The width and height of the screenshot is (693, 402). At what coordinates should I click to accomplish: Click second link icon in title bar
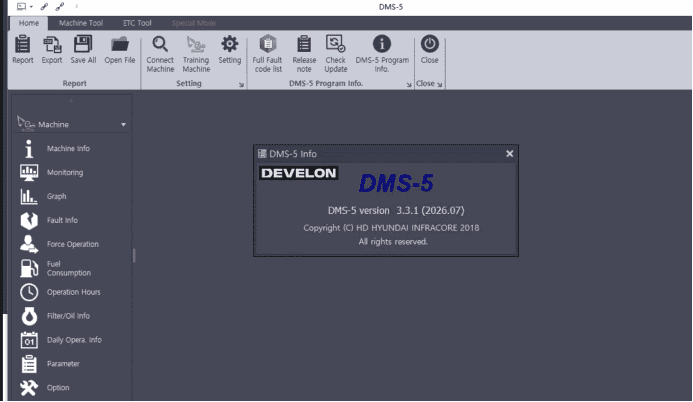[60, 6]
